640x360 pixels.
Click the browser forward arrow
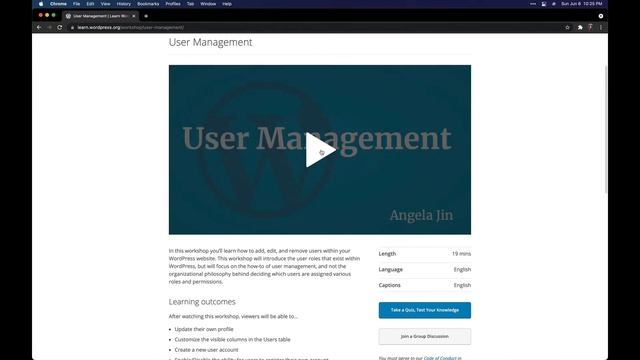point(49,27)
